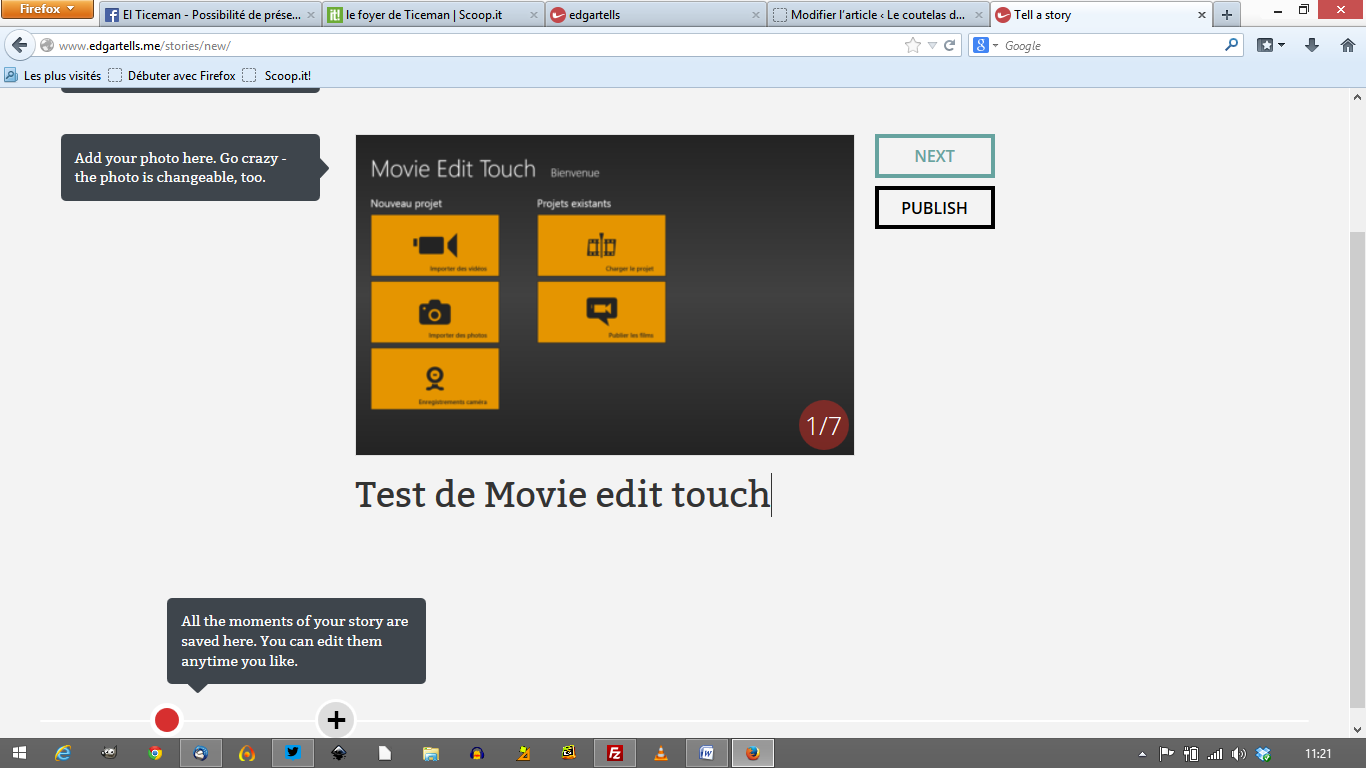Click the Dropbox tray icon

[x=1264, y=753]
